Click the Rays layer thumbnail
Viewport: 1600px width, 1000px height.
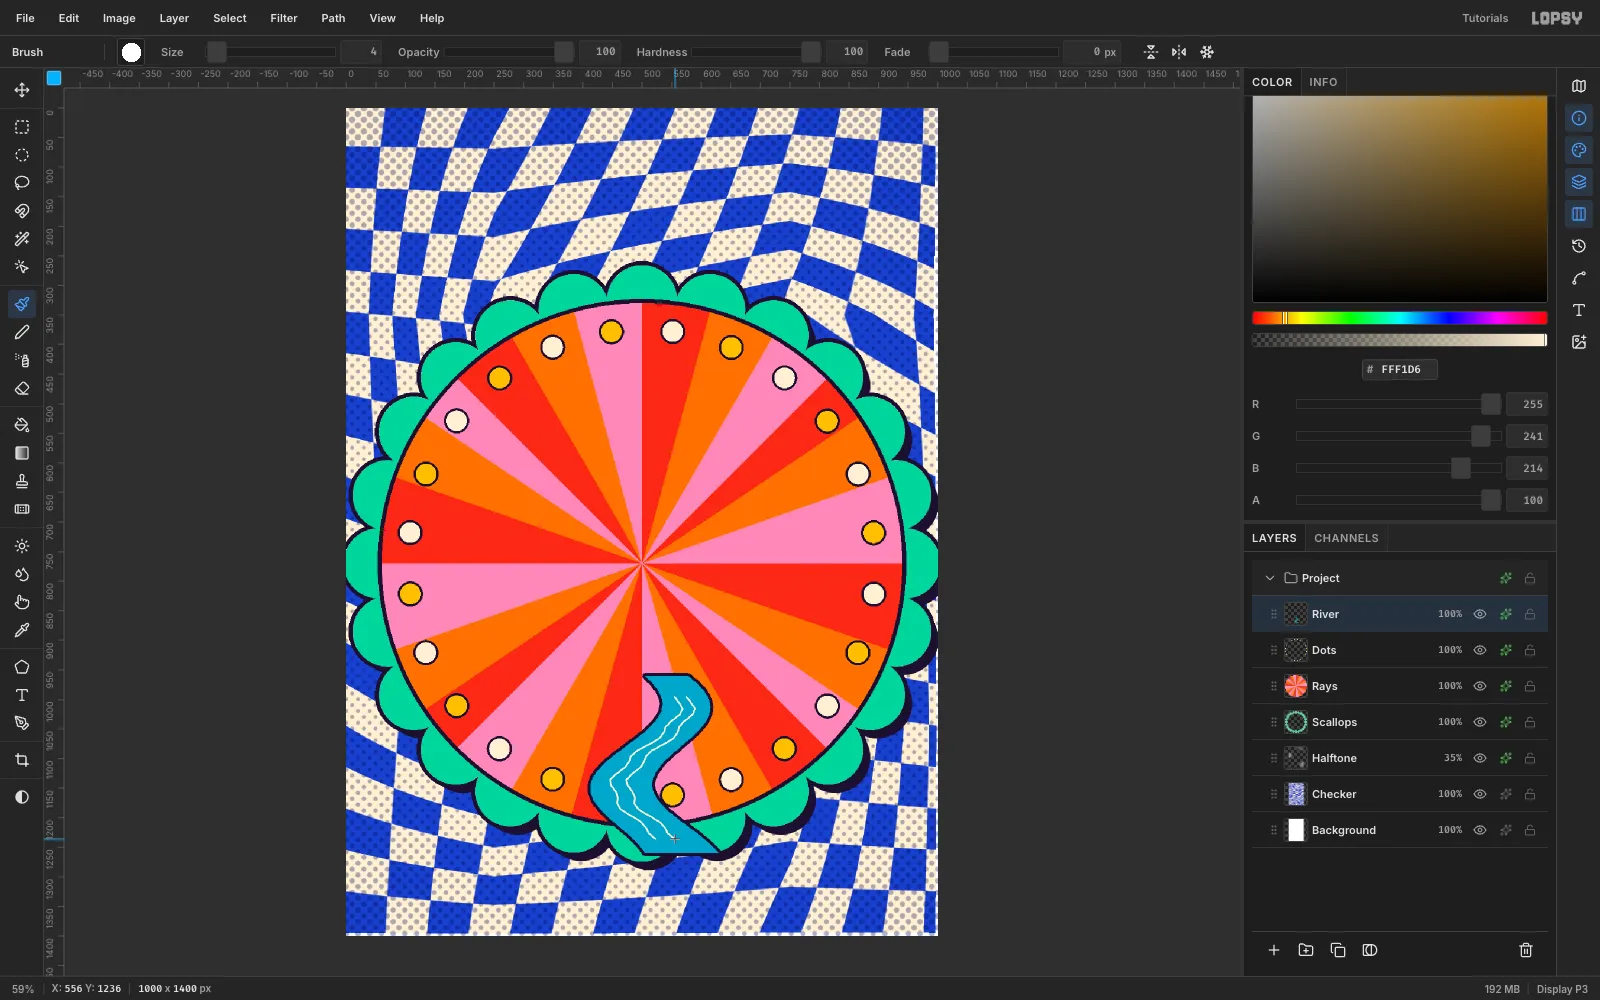[1296, 686]
